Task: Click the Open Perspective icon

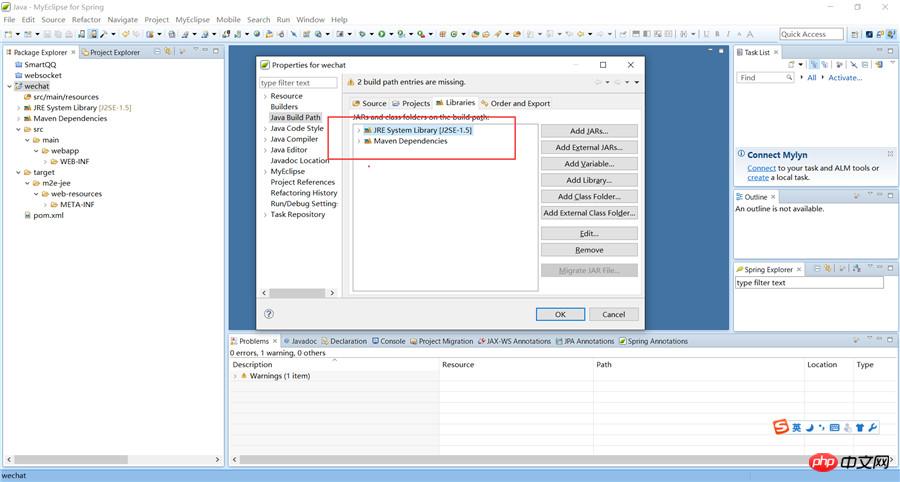Action: click(855, 34)
